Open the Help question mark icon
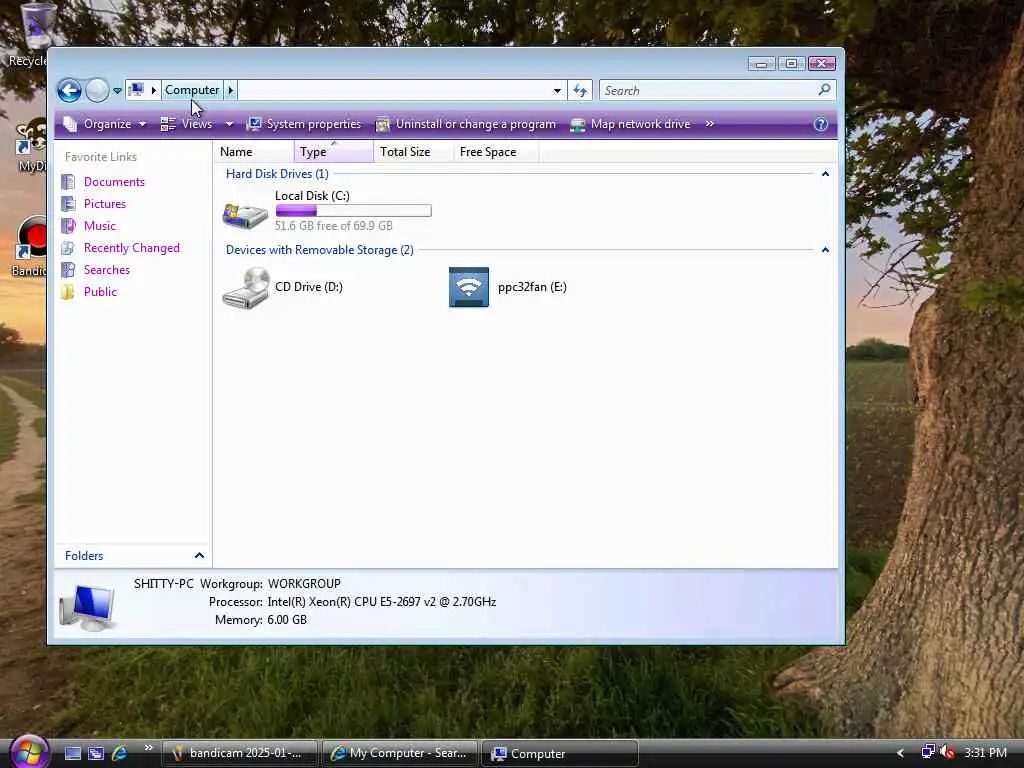1024x768 pixels. pos(820,124)
